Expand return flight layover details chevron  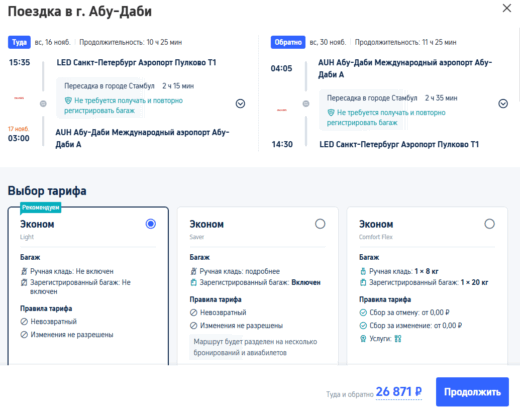503,104
